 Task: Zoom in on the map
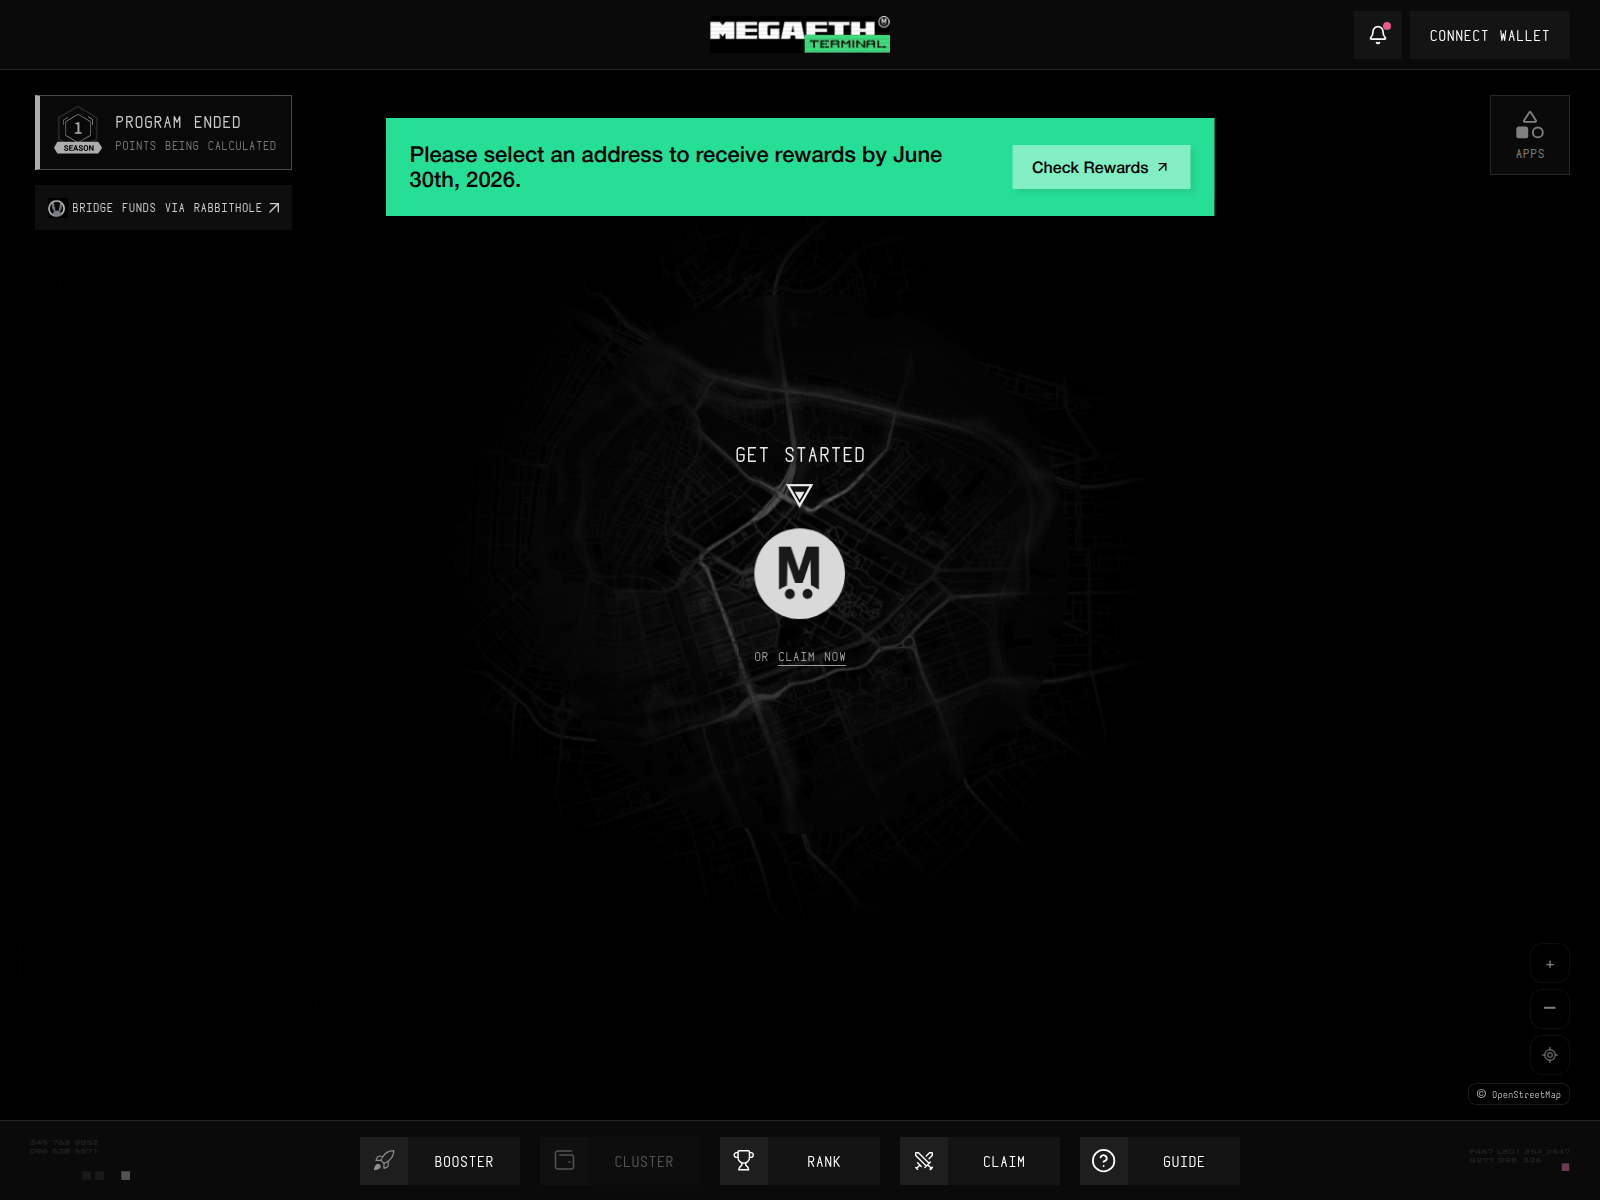point(1550,964)
